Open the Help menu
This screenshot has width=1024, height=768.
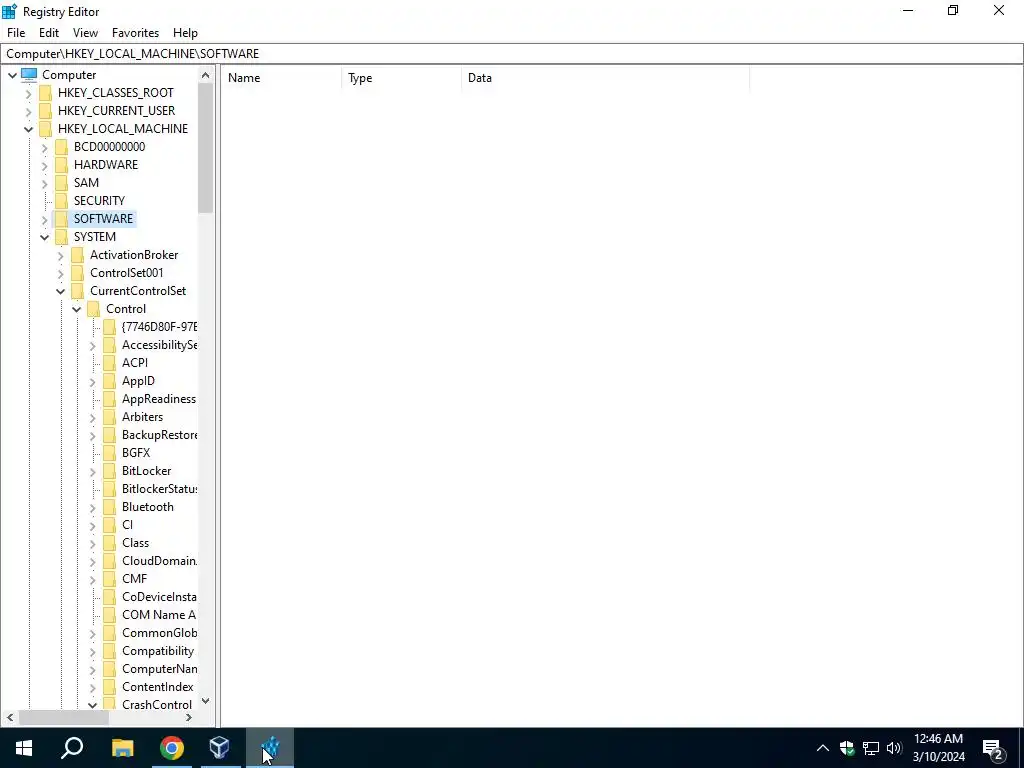(x=185, y=33)
